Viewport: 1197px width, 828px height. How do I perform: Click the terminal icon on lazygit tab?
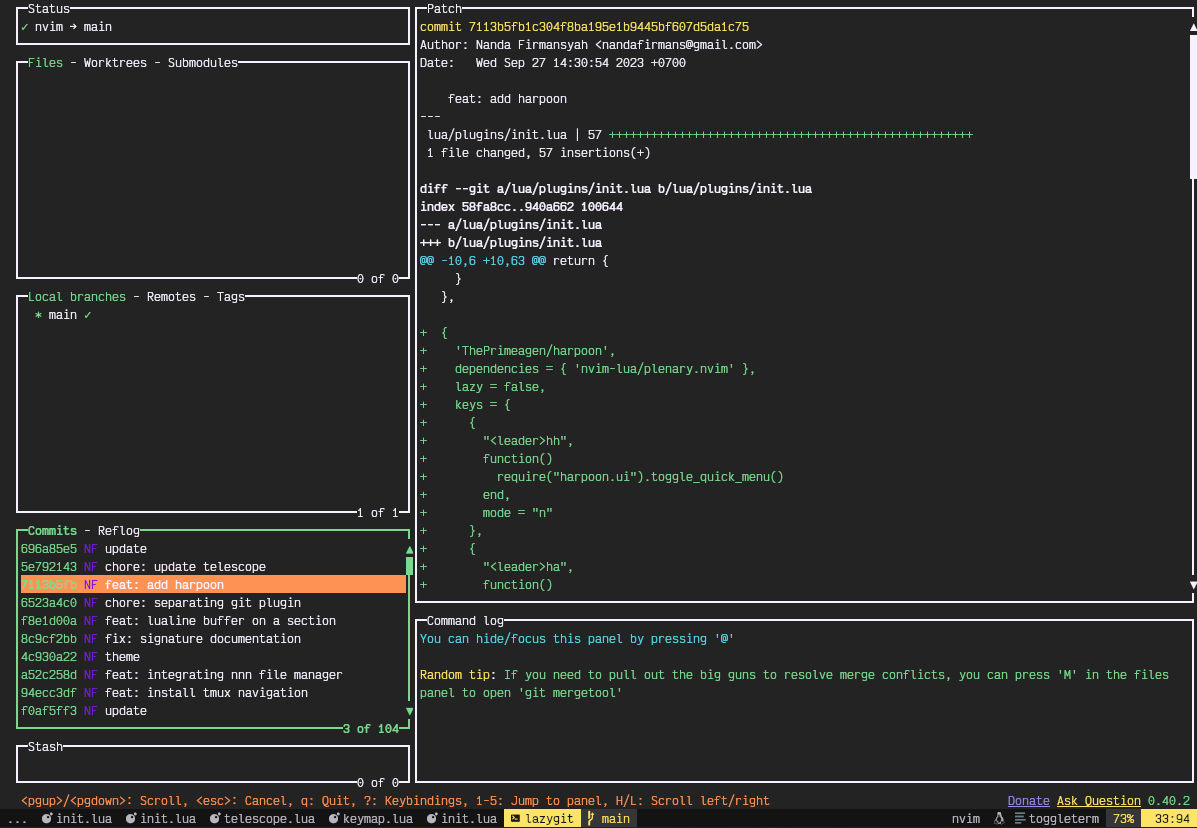[516, 819]
